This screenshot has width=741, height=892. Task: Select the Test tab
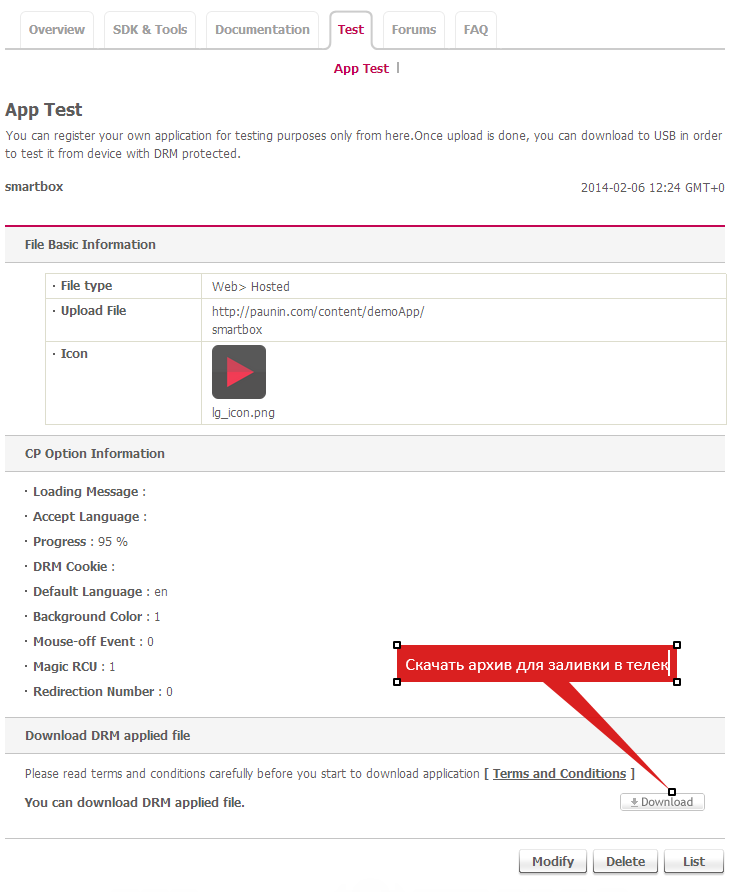coord(351,30)
